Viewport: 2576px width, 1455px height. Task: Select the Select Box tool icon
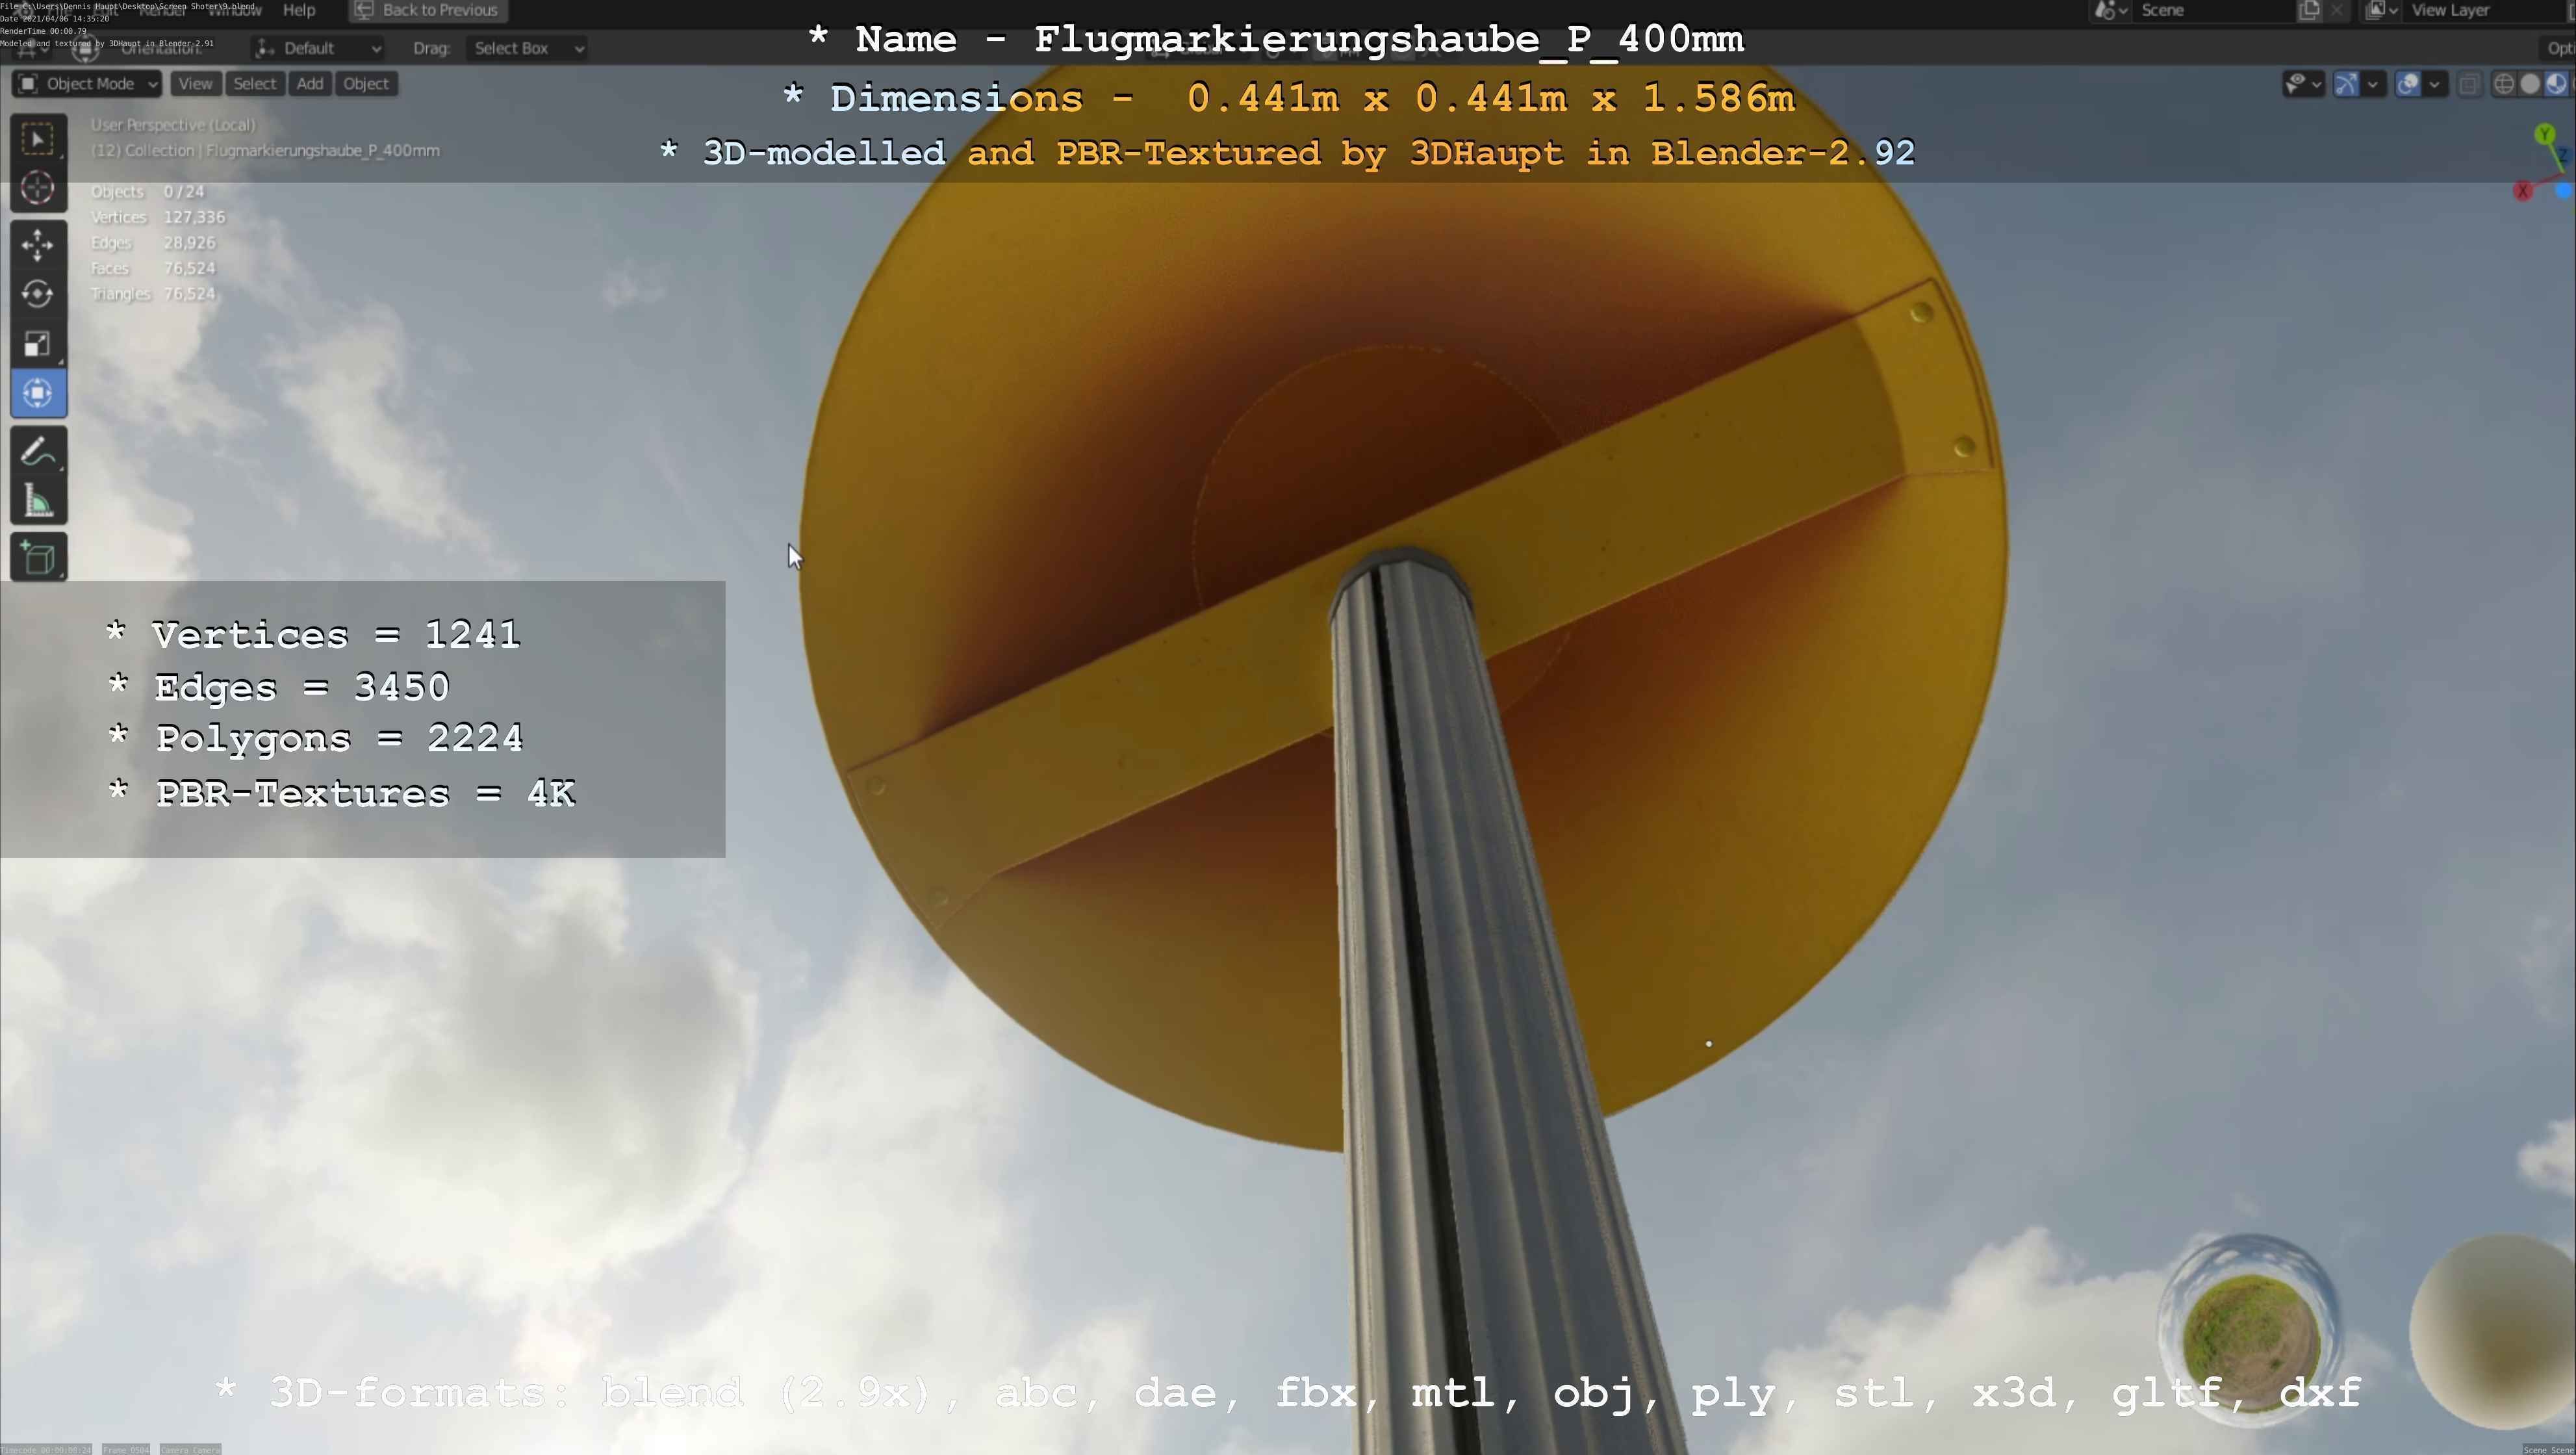(x=38, y=139)
